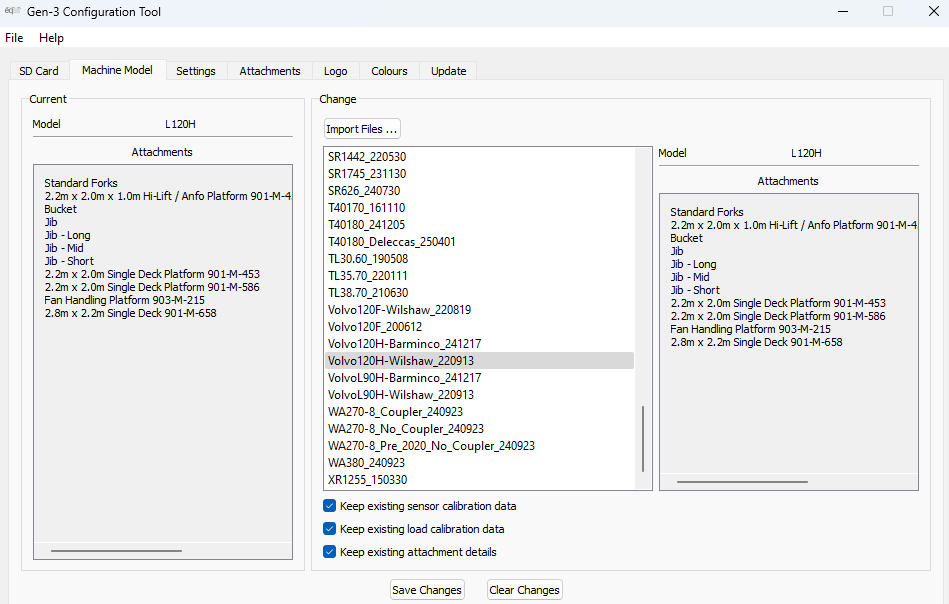Click the Current attachments horizontal scrollbar
The width and height of the screenshot is (949, 604).
click(116, 551)
